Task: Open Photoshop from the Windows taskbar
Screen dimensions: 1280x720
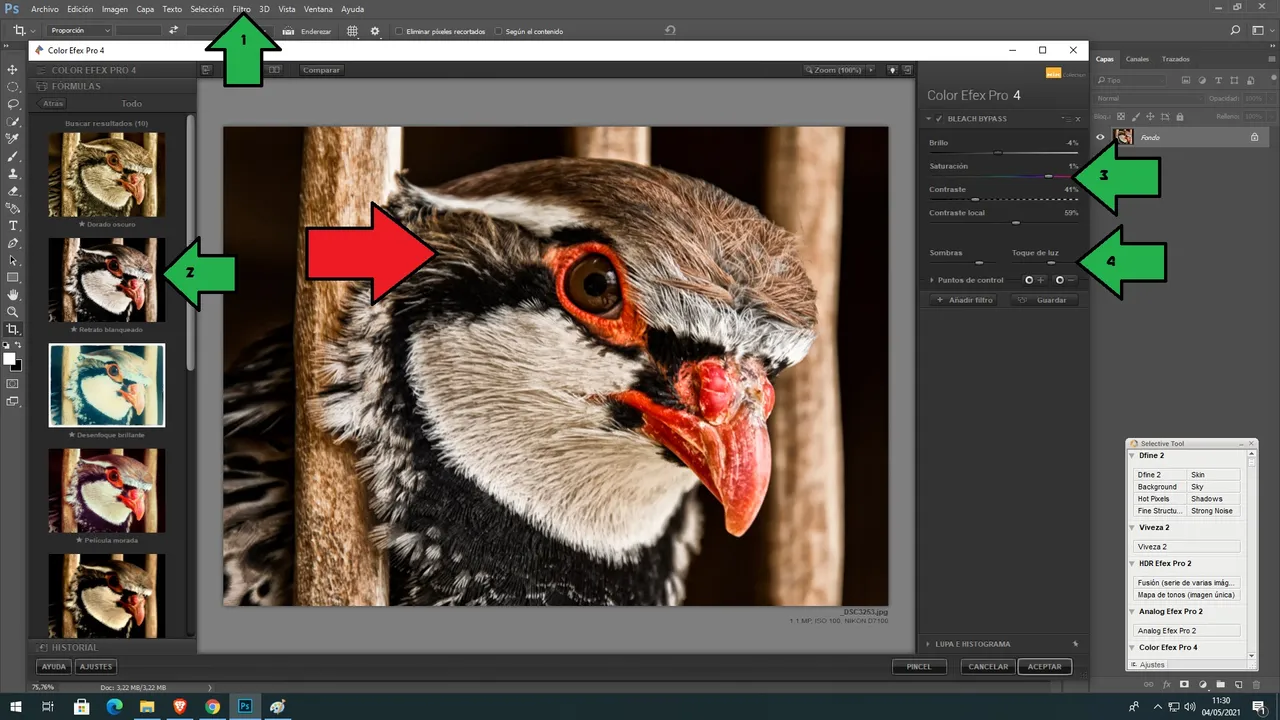Action: pos(245,706)
